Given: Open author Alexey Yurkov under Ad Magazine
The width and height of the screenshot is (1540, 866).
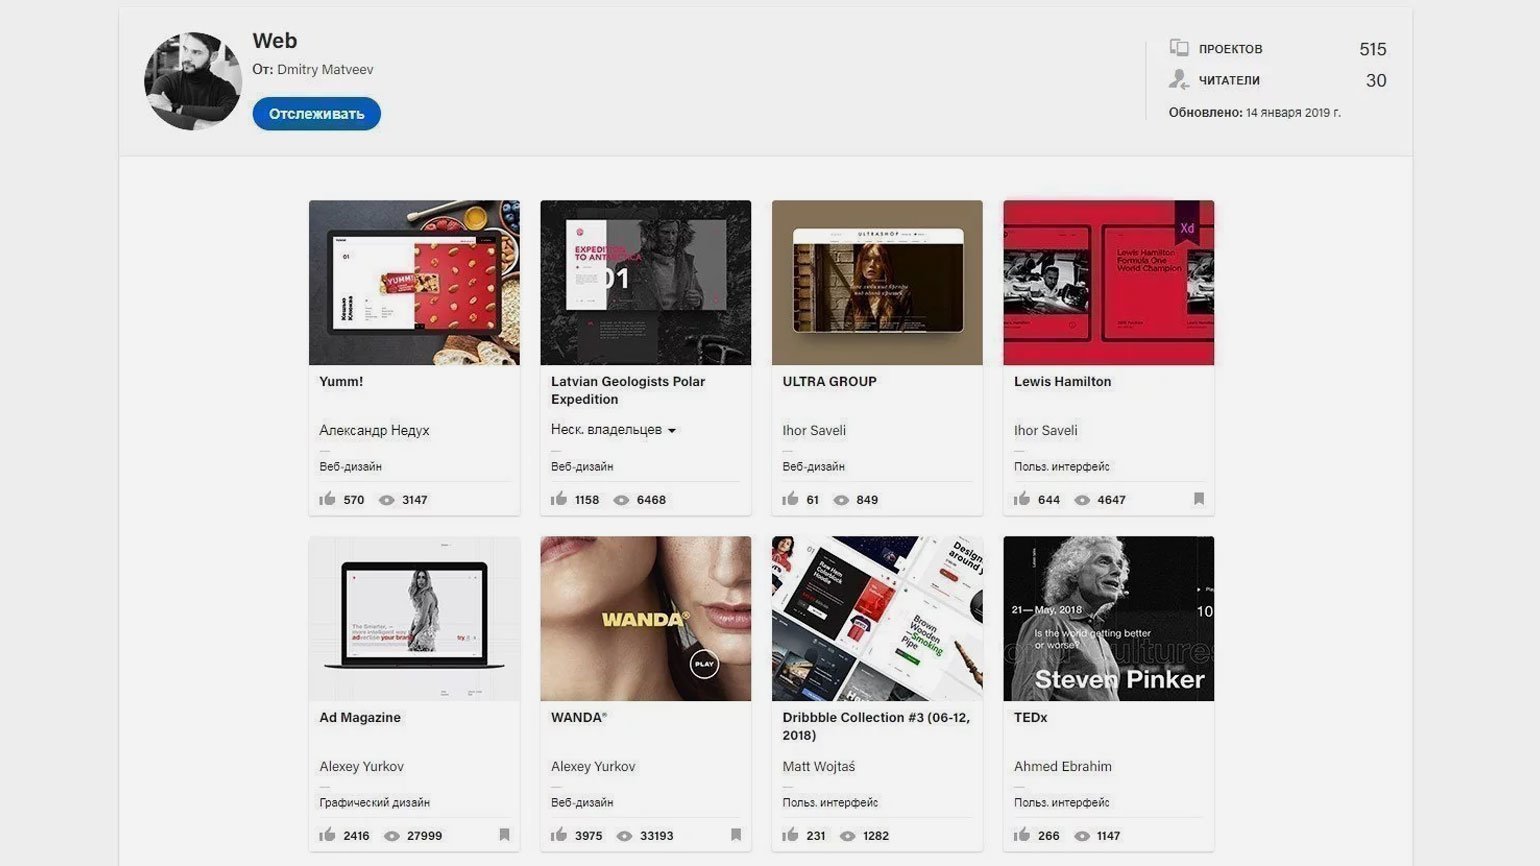Looking at the screenshot, I should (x=361, y=766).
